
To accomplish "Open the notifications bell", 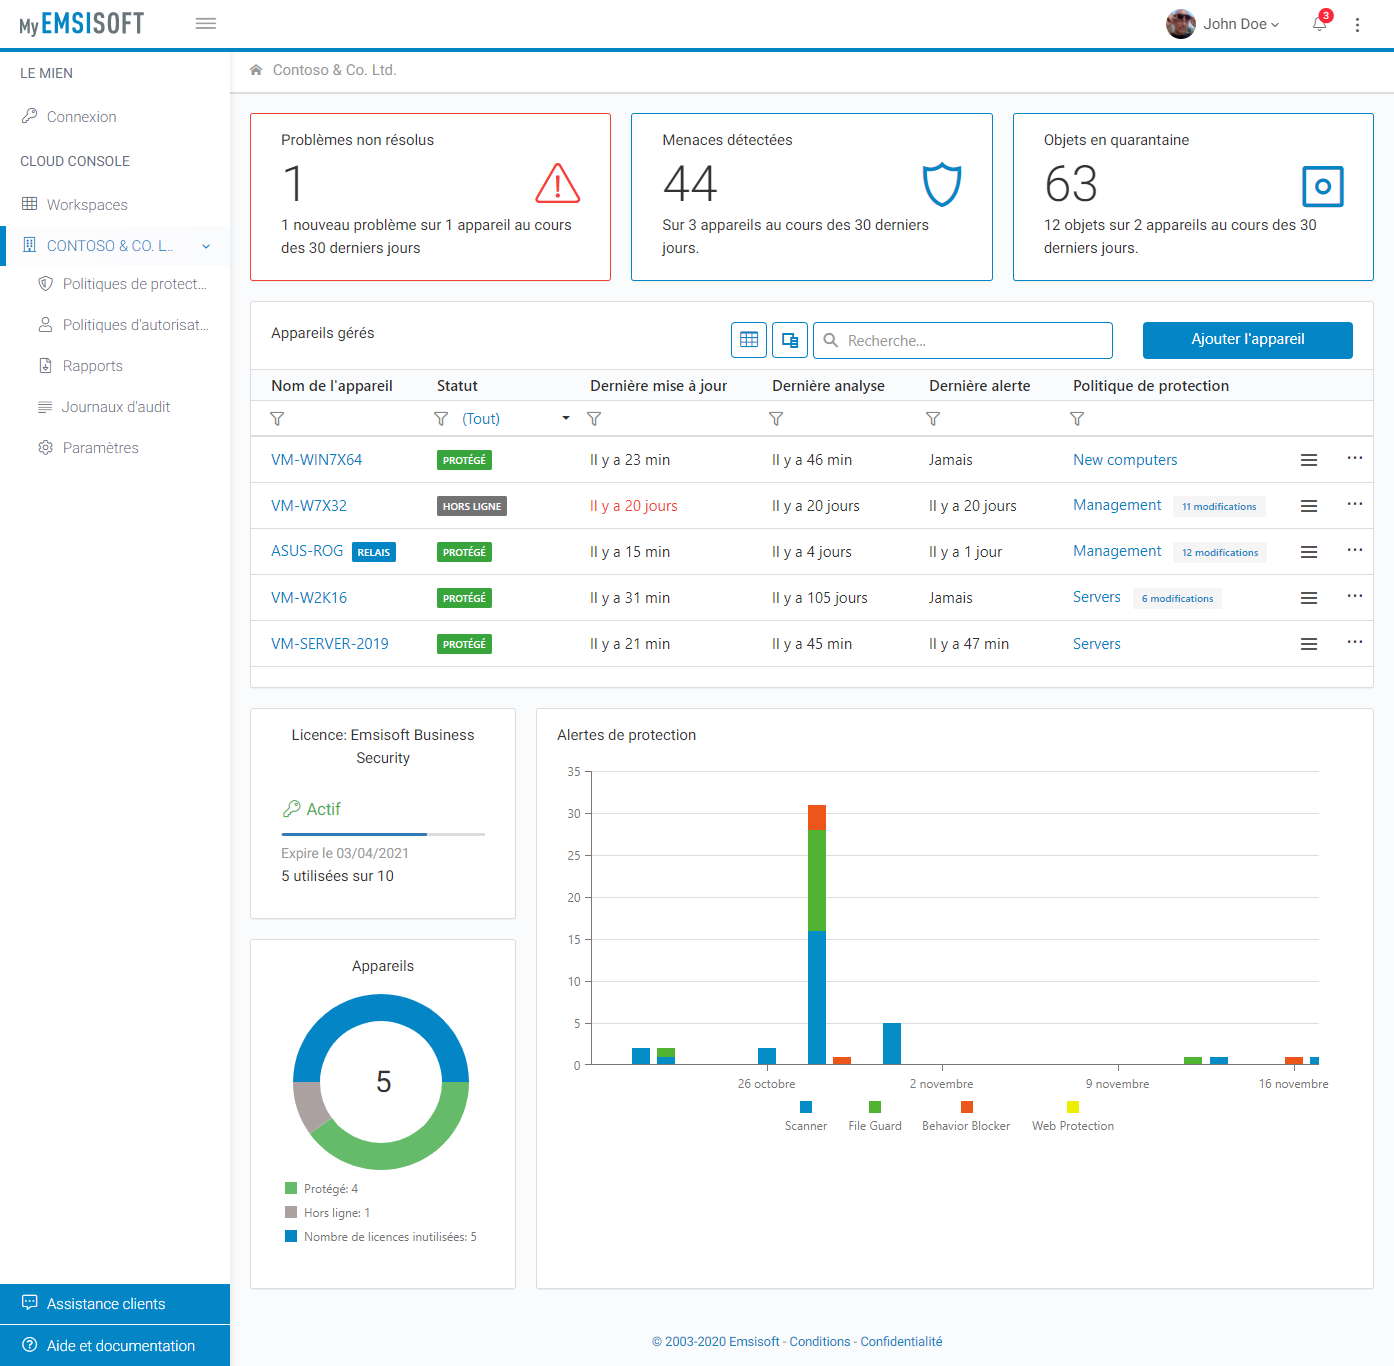I will (1320, 24).
